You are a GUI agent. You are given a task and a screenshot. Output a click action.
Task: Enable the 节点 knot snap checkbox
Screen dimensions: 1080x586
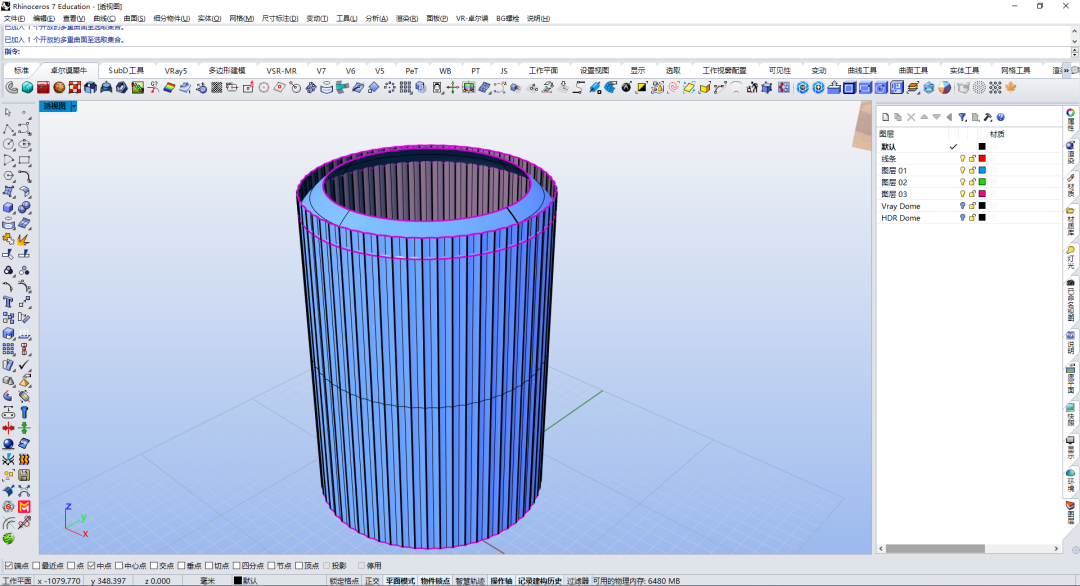point(271,565)
